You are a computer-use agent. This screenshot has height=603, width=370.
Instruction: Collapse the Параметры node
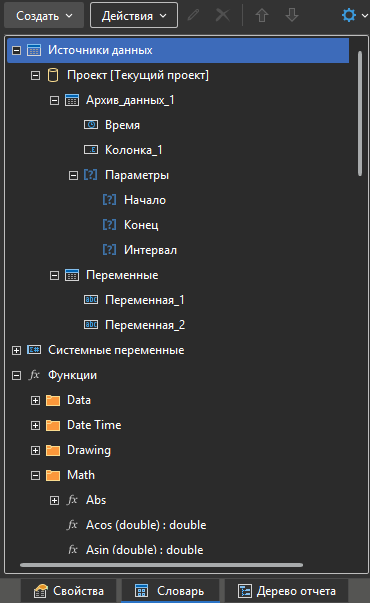point(73,176)
